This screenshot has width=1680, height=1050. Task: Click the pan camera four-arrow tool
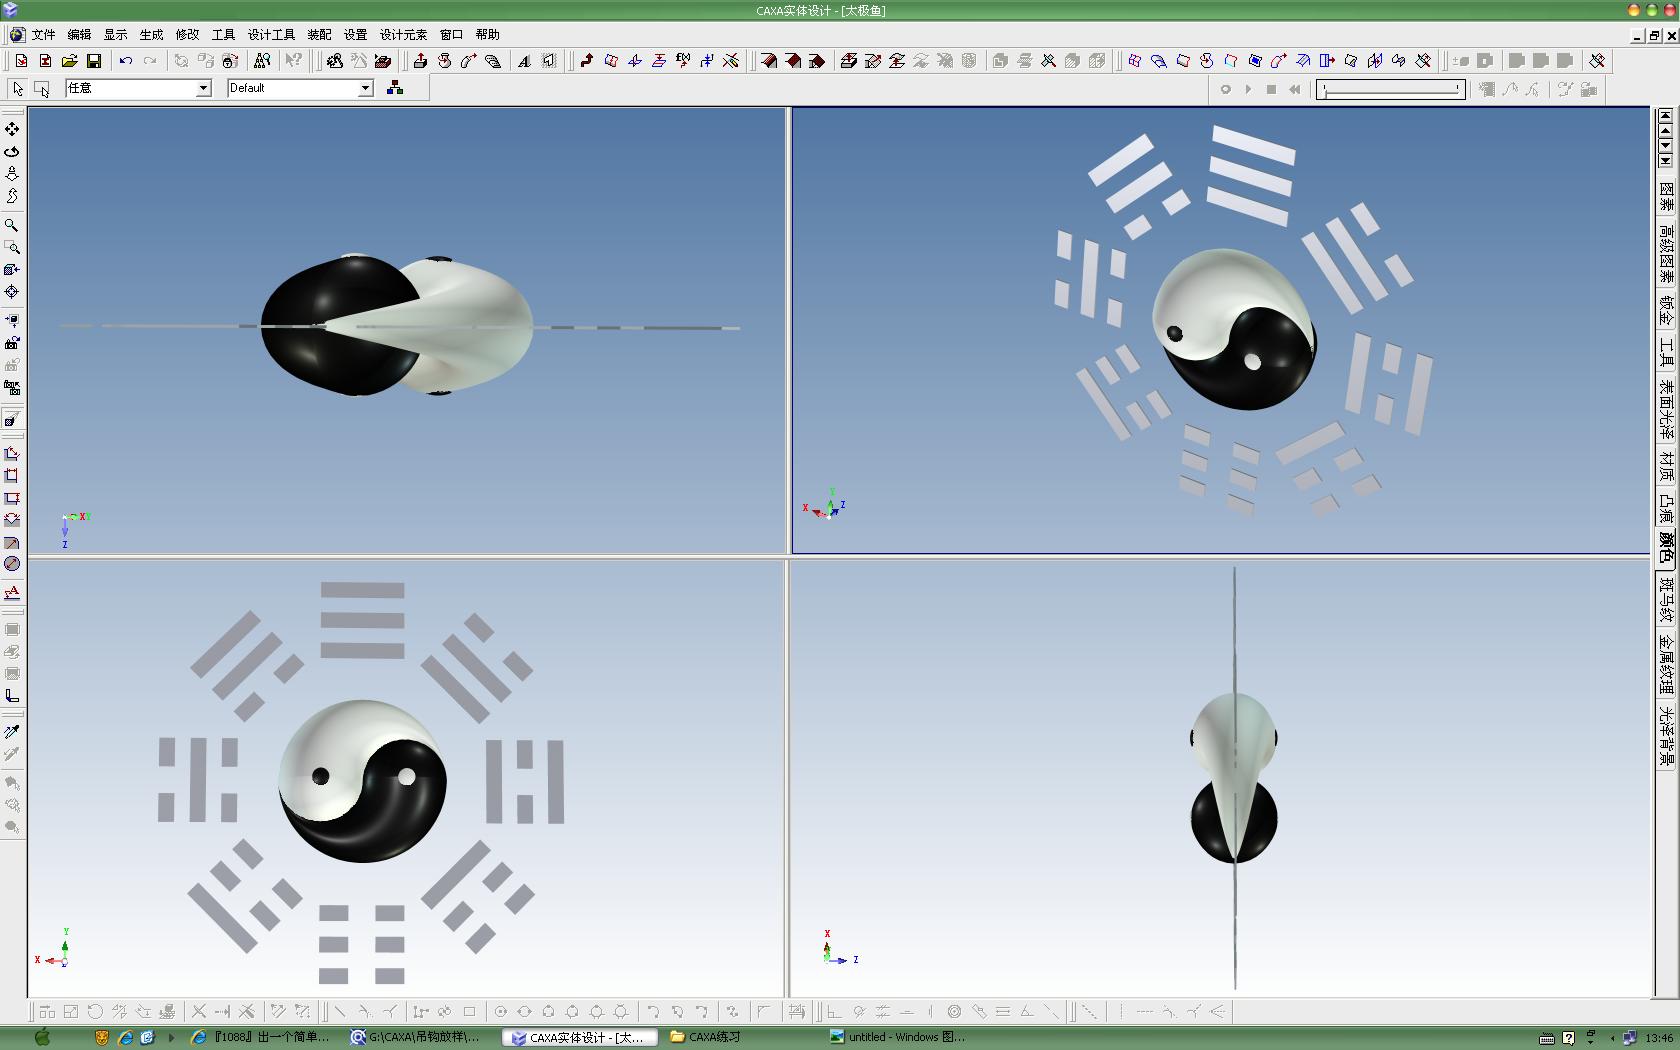coord(12,129)
